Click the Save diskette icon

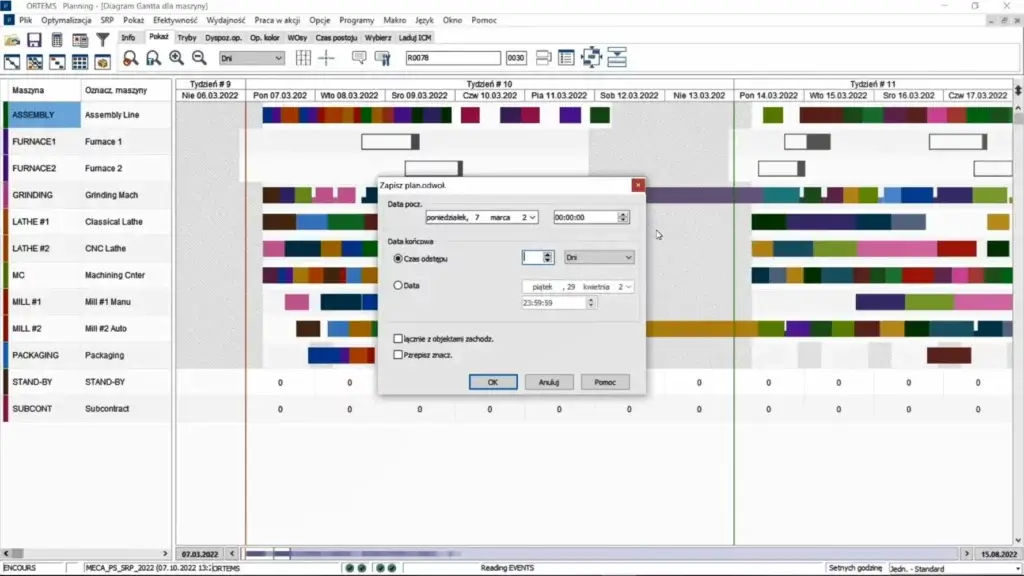click(33, 38)
